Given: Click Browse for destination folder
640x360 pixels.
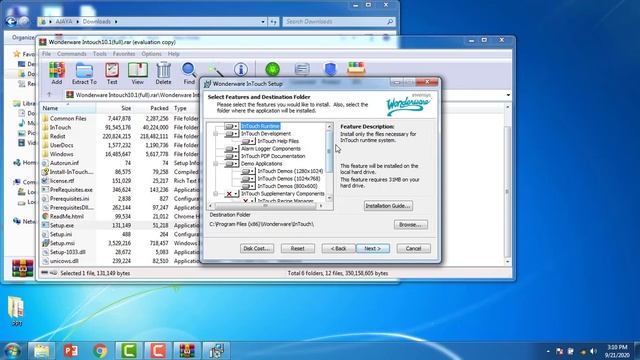Looking at the screenshot, I should tap(411, 224).
